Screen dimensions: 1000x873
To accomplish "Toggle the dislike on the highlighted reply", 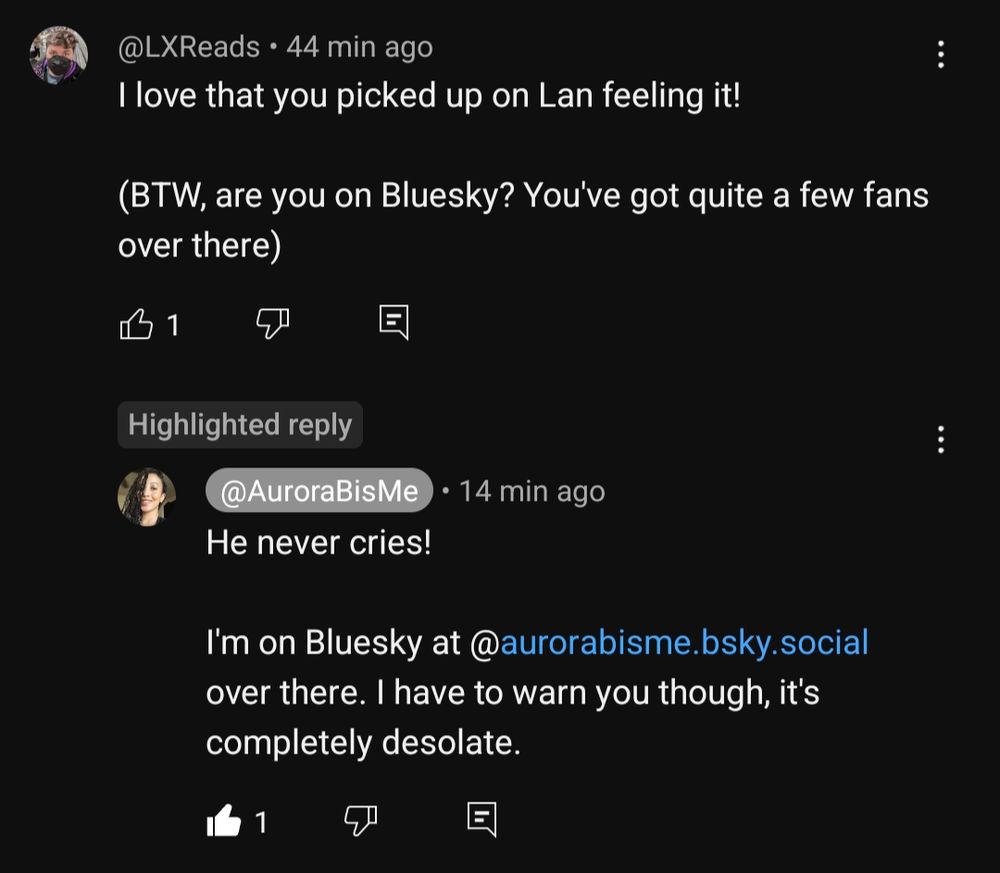I will [x=360, y=821].
